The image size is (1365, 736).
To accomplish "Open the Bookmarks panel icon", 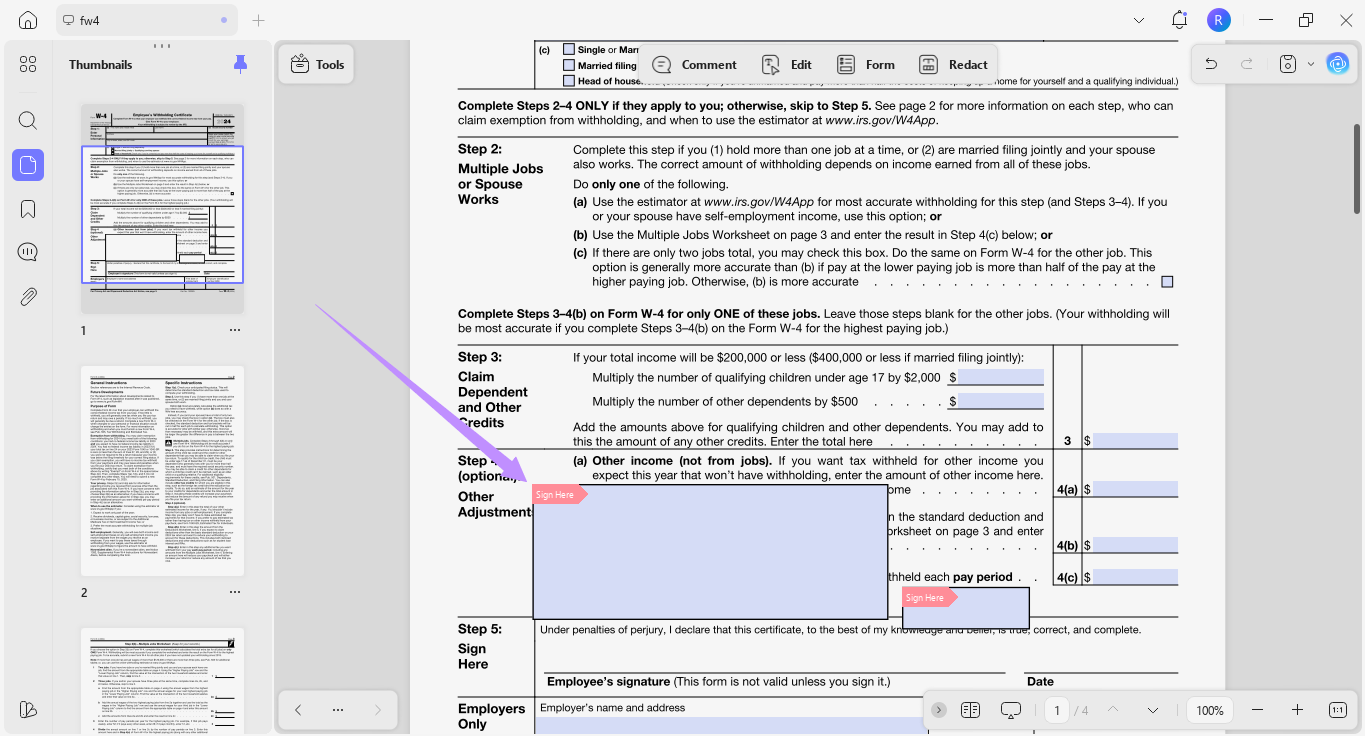I will (28, 209).
